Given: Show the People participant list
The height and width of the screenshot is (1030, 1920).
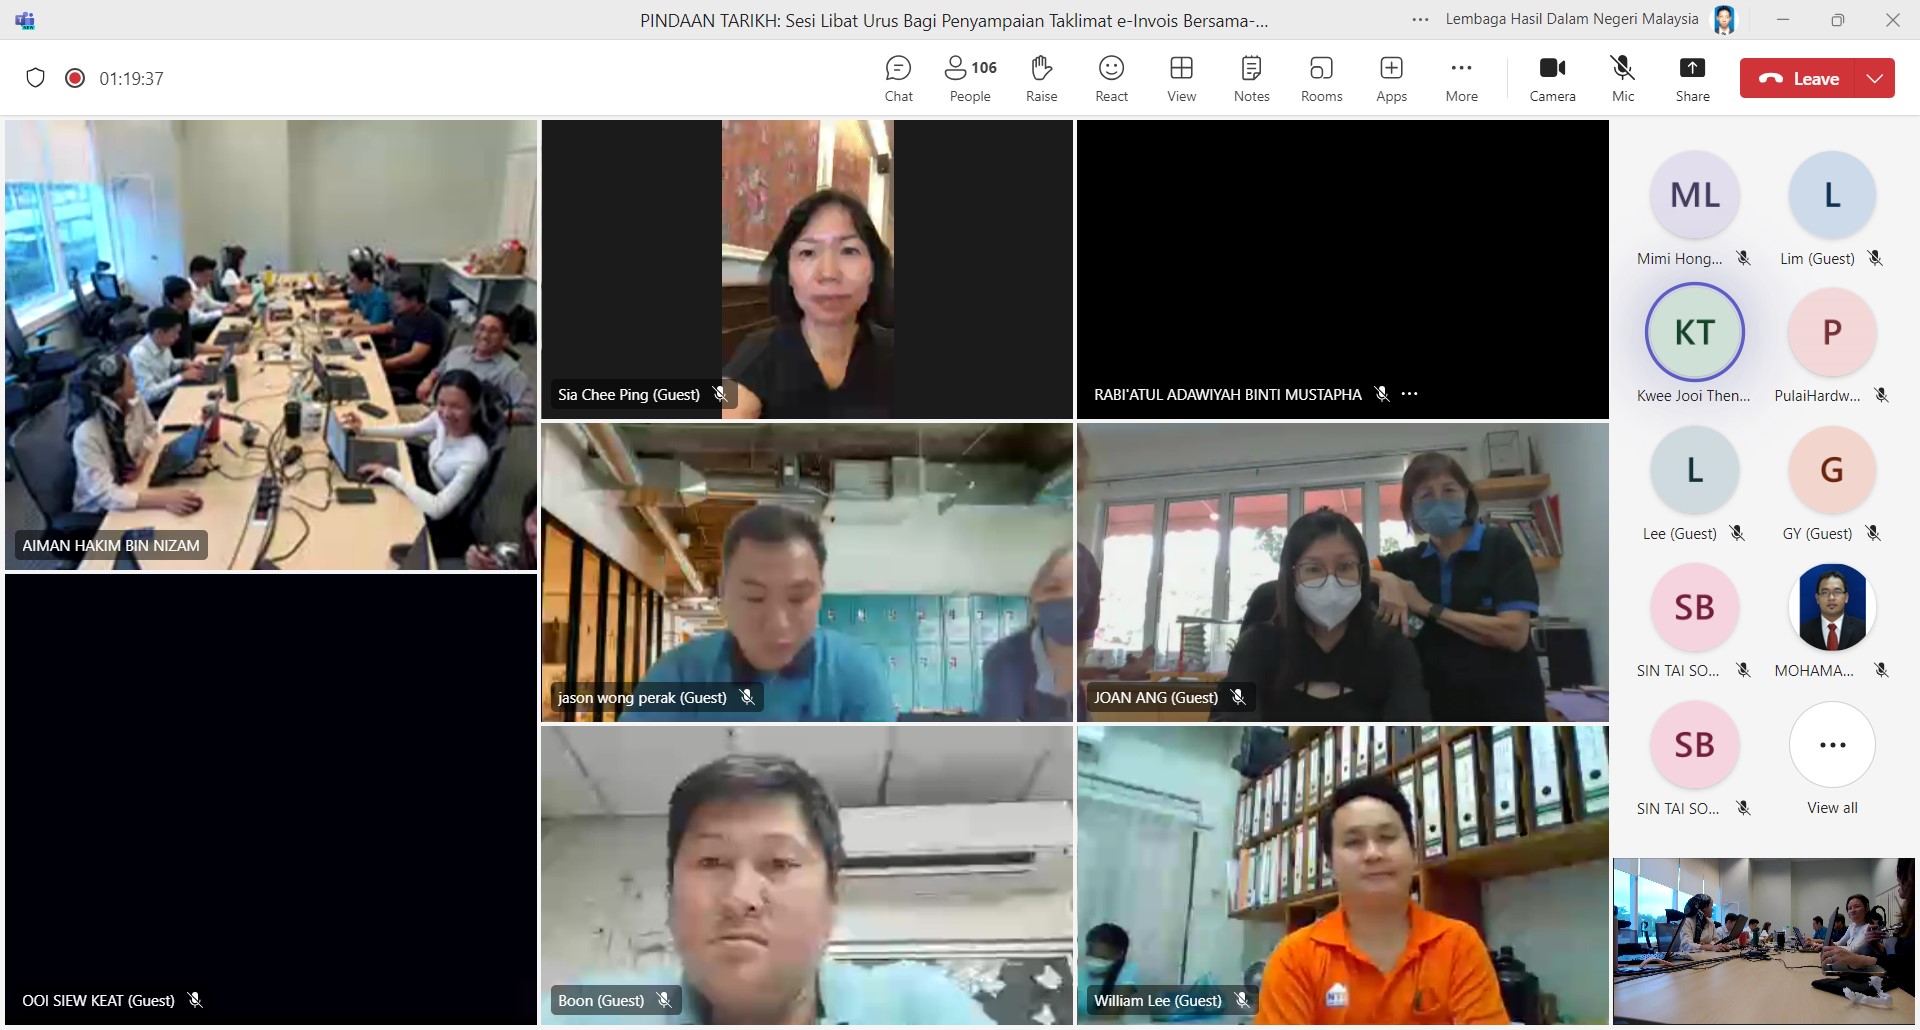Looking at the screenshot, I should click(x=970, y=78).
